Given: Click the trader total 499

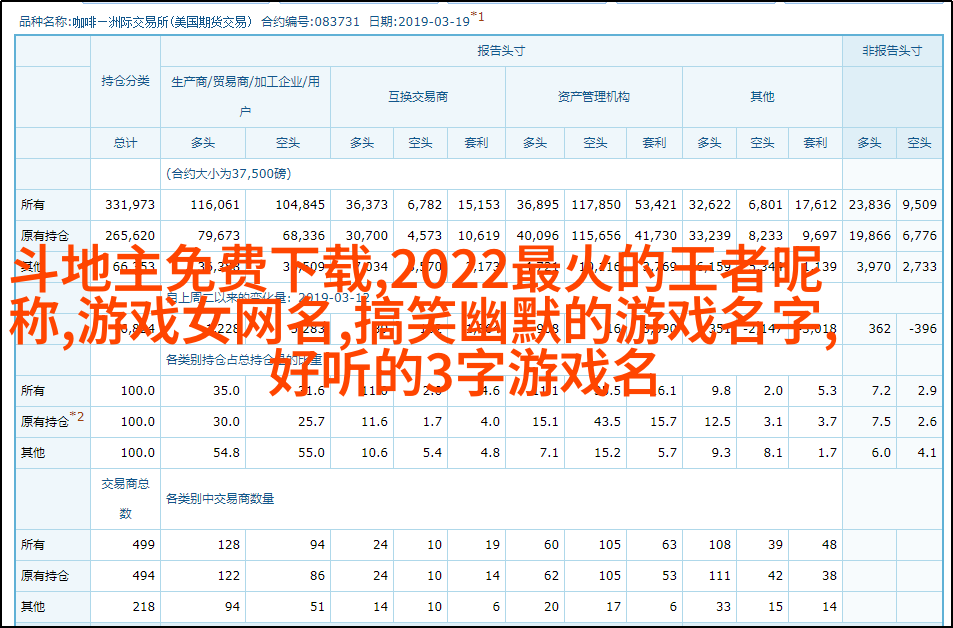Looking at the screenshot, I should coord(143,545).
